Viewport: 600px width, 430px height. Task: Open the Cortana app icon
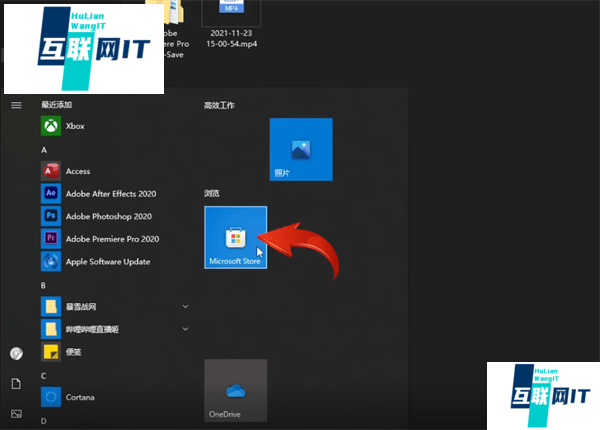[x=51, y=397]
